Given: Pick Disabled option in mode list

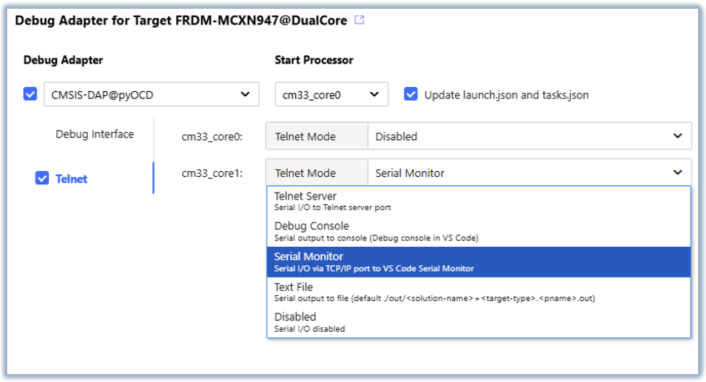Looking at the screenshot, I should point(479,322).
